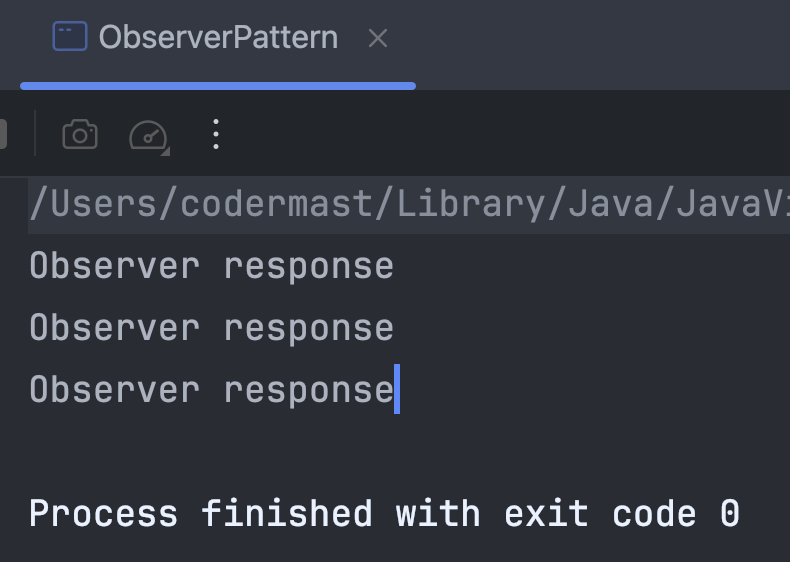Expand the profiler icon's small dropdown arrow
790x562 pixels.
165,151
